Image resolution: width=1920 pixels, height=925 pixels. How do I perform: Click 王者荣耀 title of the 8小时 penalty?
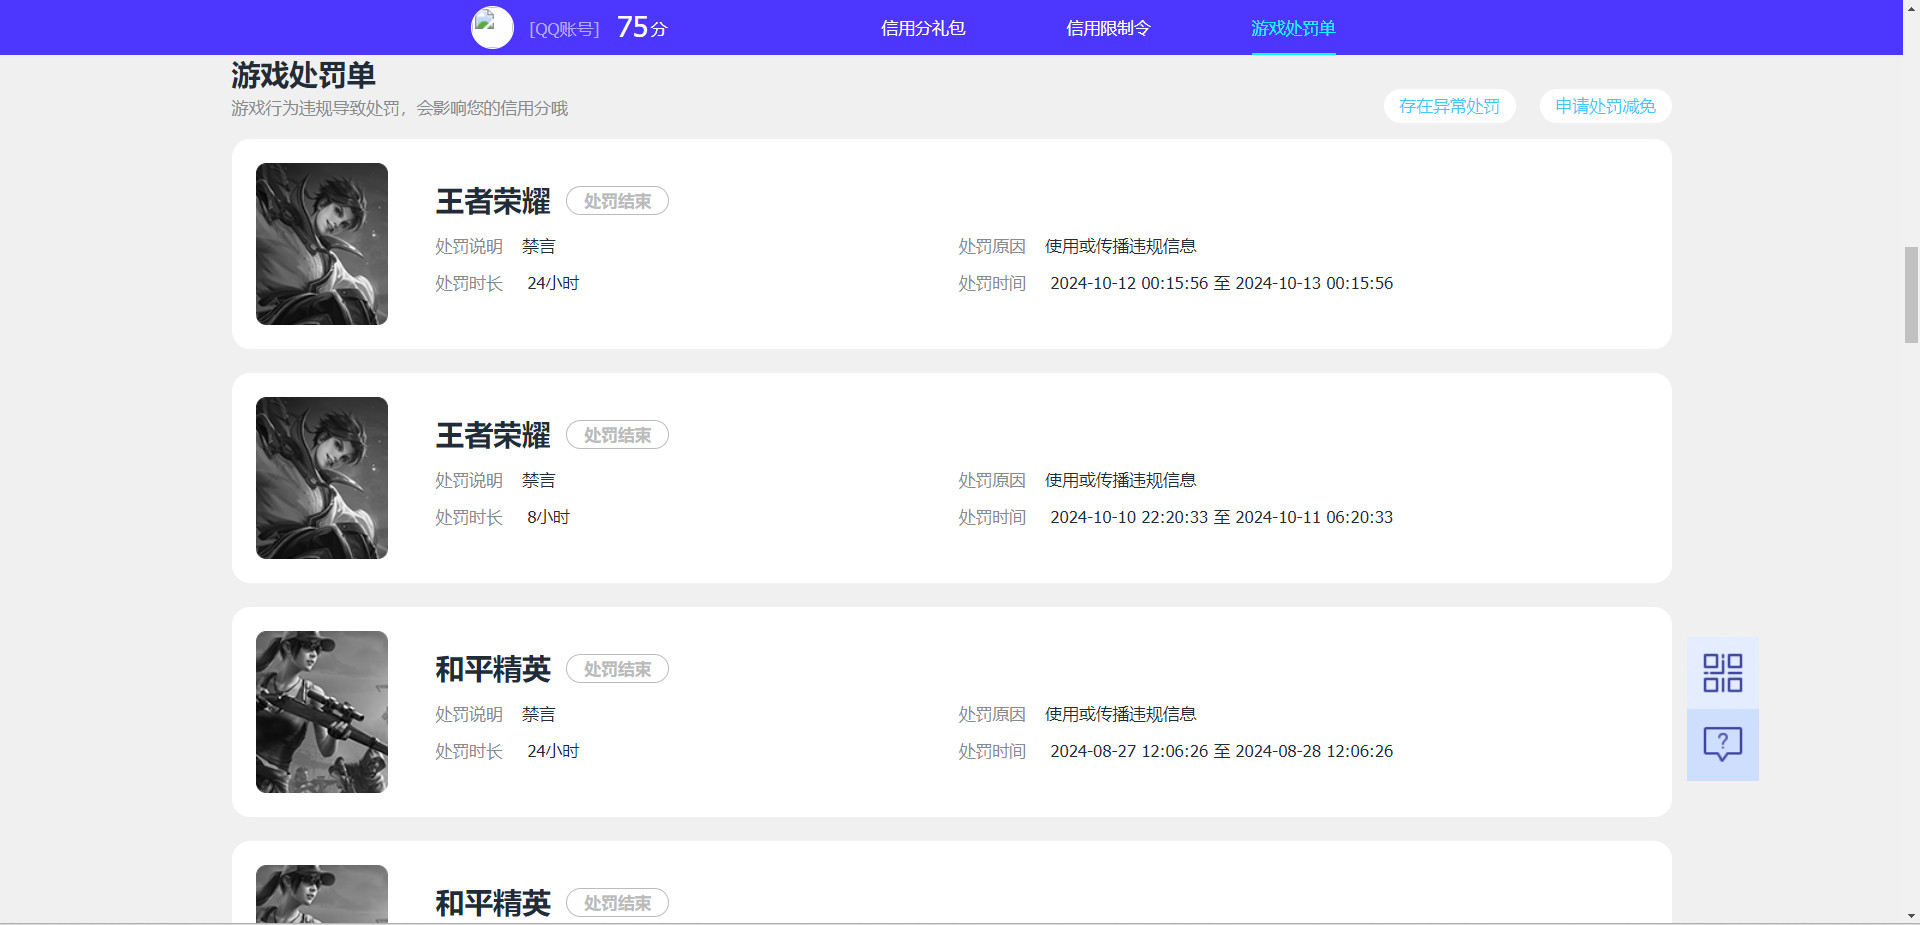(x=493, y=435)
